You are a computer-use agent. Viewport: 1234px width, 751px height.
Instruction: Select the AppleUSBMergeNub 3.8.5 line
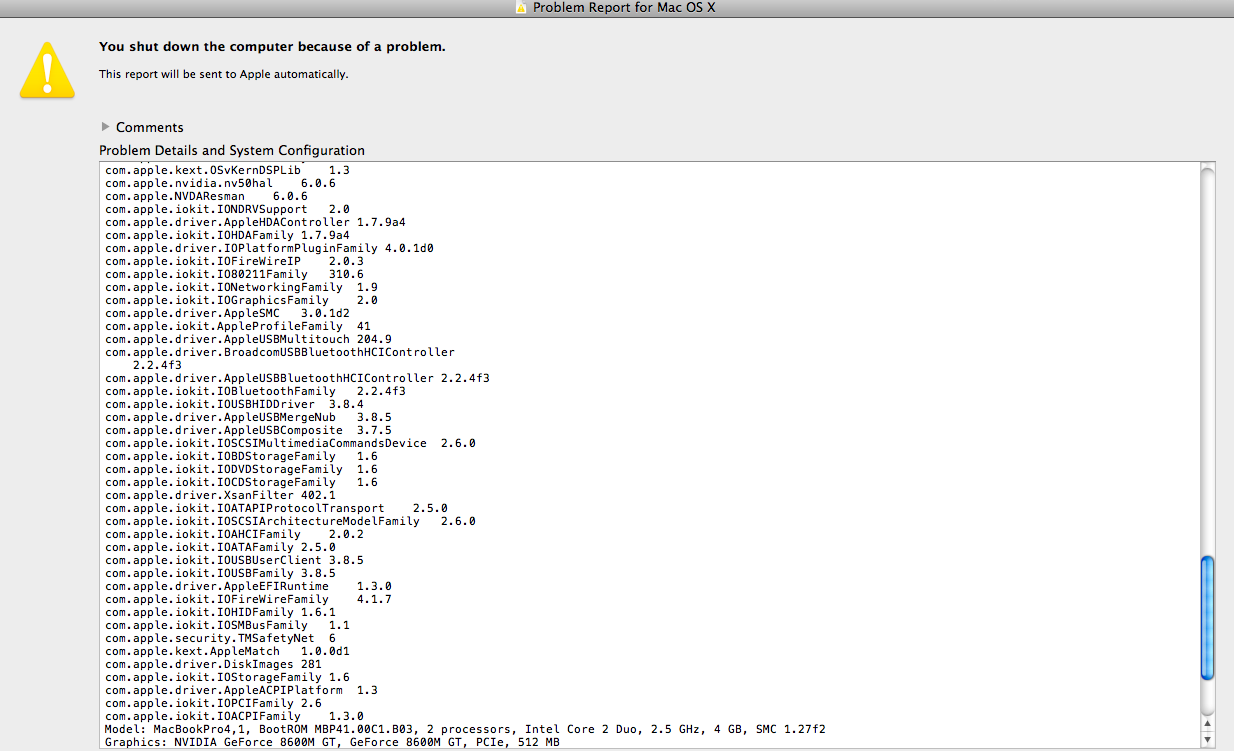click(248, 417)
